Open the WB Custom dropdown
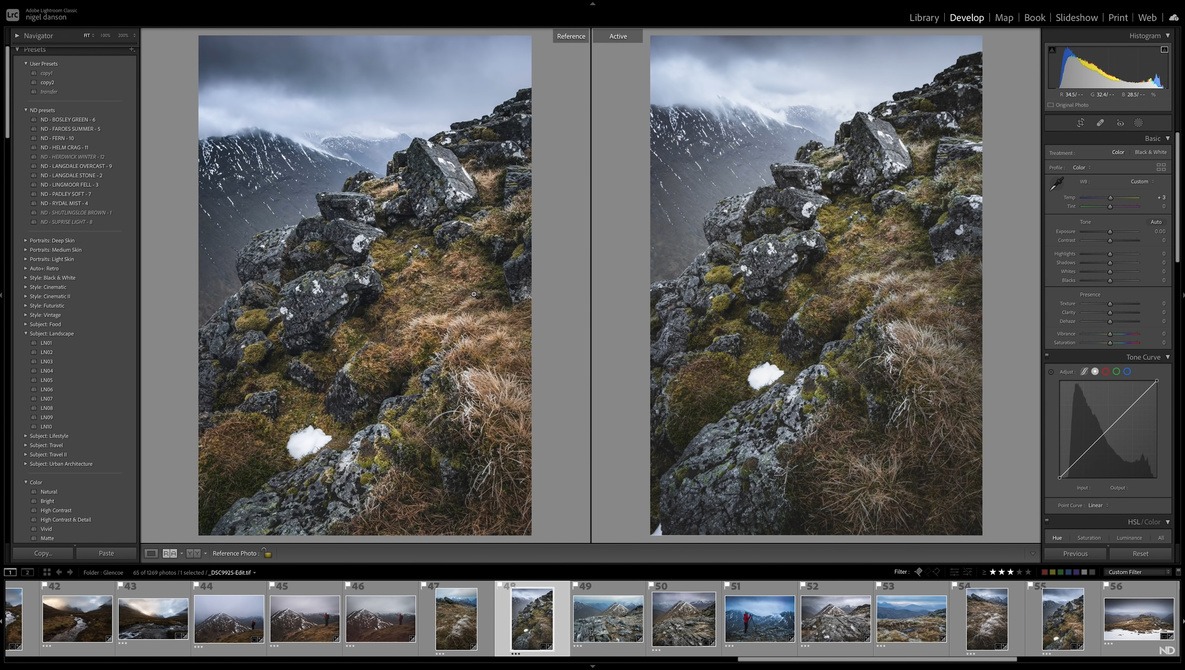The image size is (1185, 670). 1141,181
